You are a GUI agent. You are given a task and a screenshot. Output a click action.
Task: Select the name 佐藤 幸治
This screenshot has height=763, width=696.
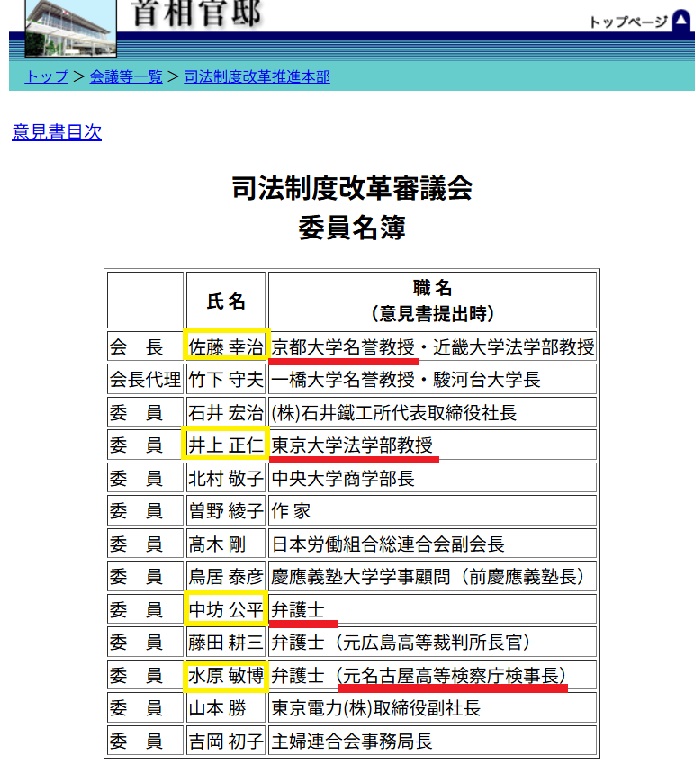pos(226,346)
